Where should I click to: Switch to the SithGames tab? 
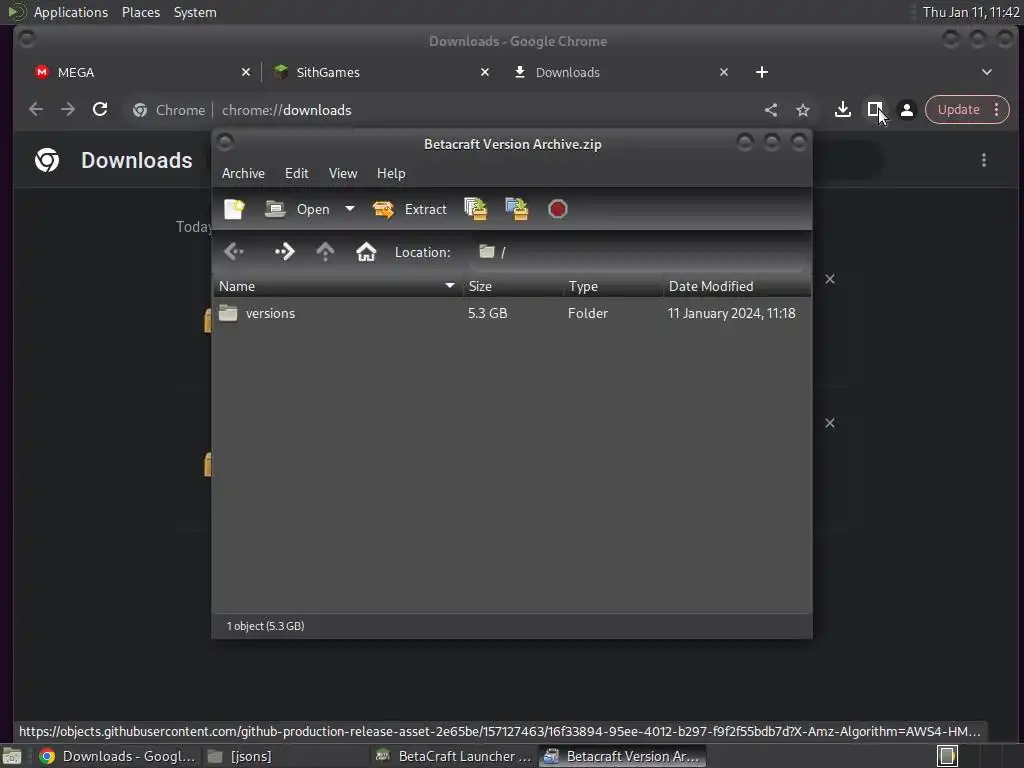click(380, 72)
